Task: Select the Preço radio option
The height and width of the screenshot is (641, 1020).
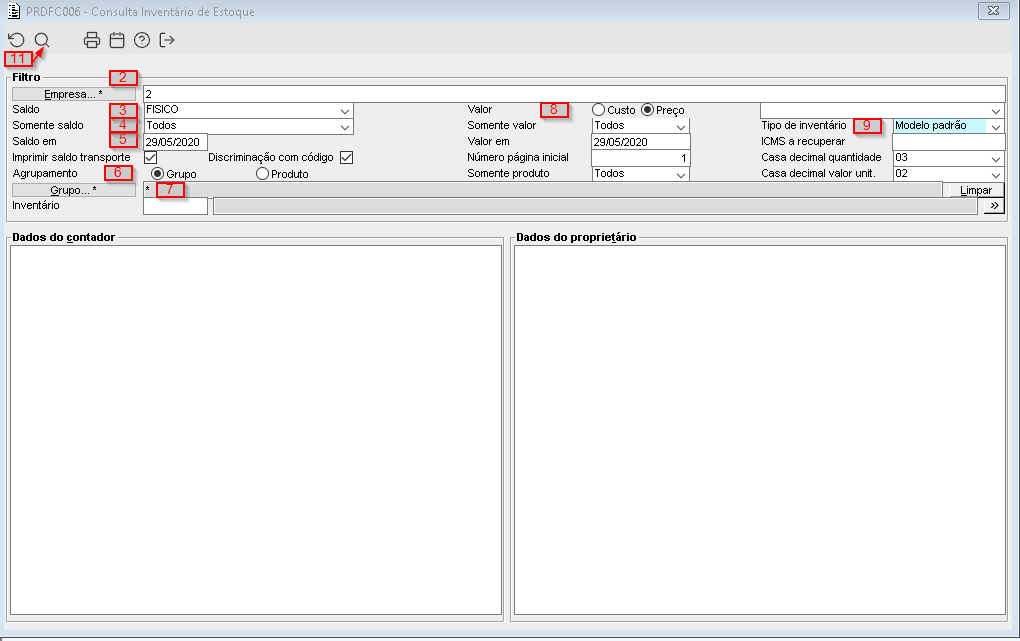Action: (x=647, y=110)
